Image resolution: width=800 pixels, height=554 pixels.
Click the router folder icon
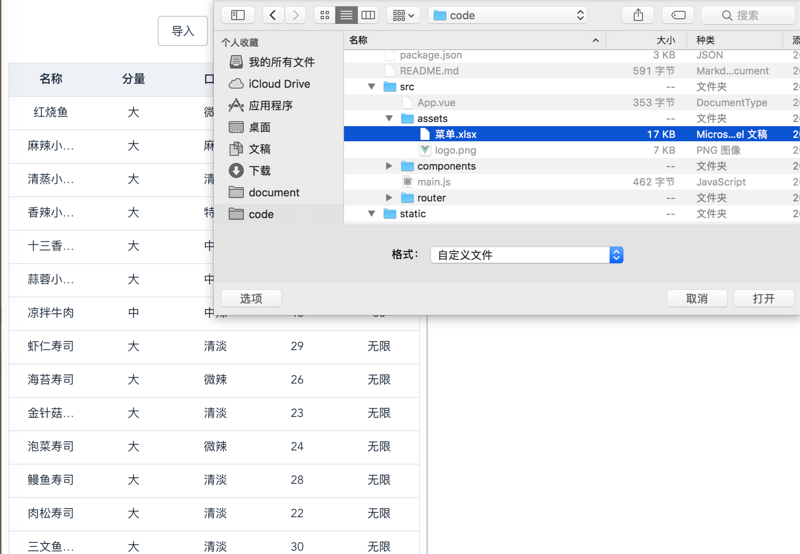click(x=407, y=197)
